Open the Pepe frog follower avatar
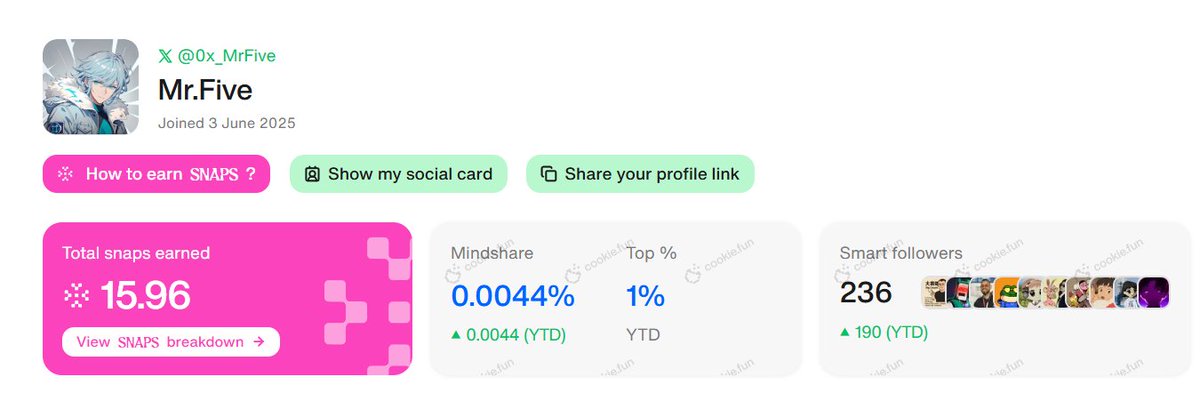 1006,293
